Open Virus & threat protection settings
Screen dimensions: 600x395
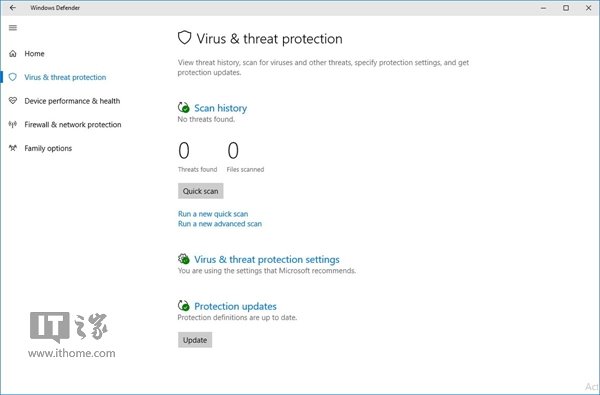tap(267, 260)
